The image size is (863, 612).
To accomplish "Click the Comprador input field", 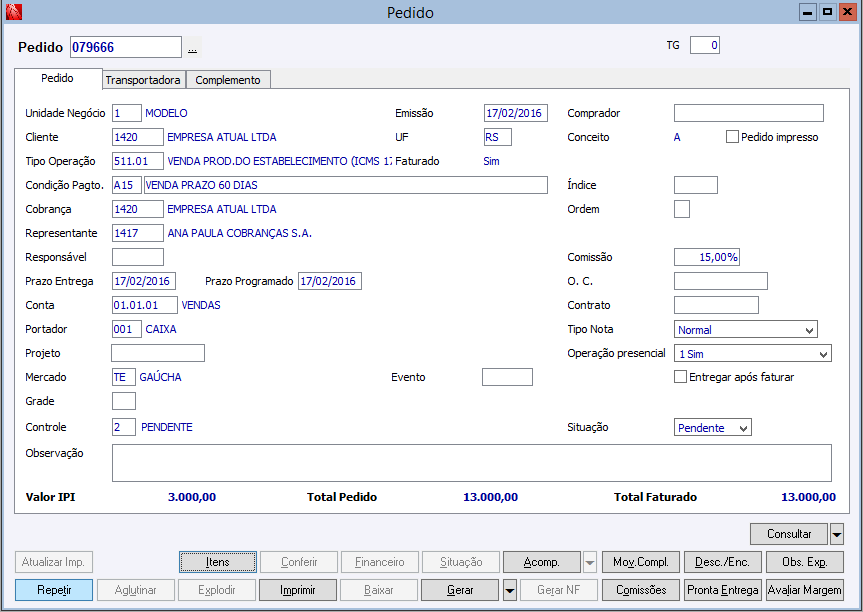I will click(749, 113).
